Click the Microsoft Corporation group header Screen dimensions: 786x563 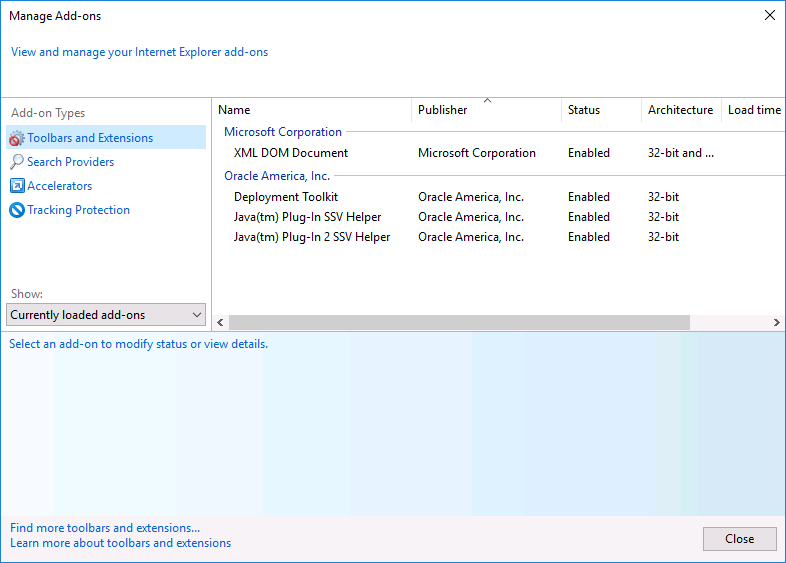coord(283,132)
